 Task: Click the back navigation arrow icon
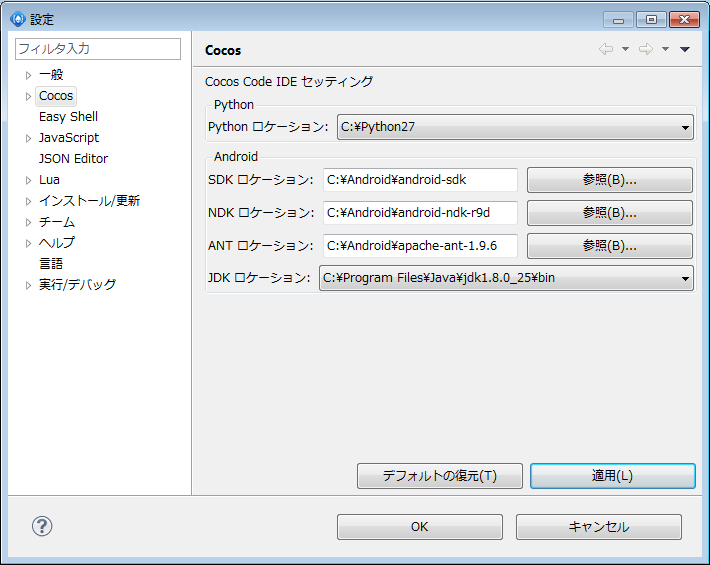[x=606, y=49]
